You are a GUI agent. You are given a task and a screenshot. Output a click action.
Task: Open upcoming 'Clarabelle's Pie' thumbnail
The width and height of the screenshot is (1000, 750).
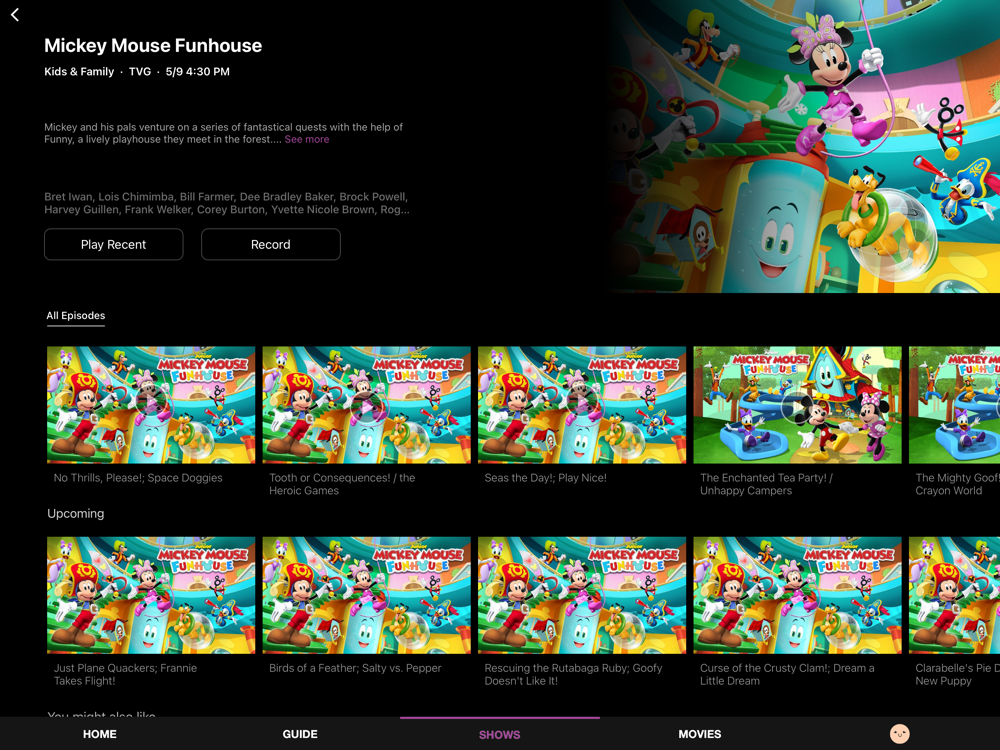[x=955, y=595]
